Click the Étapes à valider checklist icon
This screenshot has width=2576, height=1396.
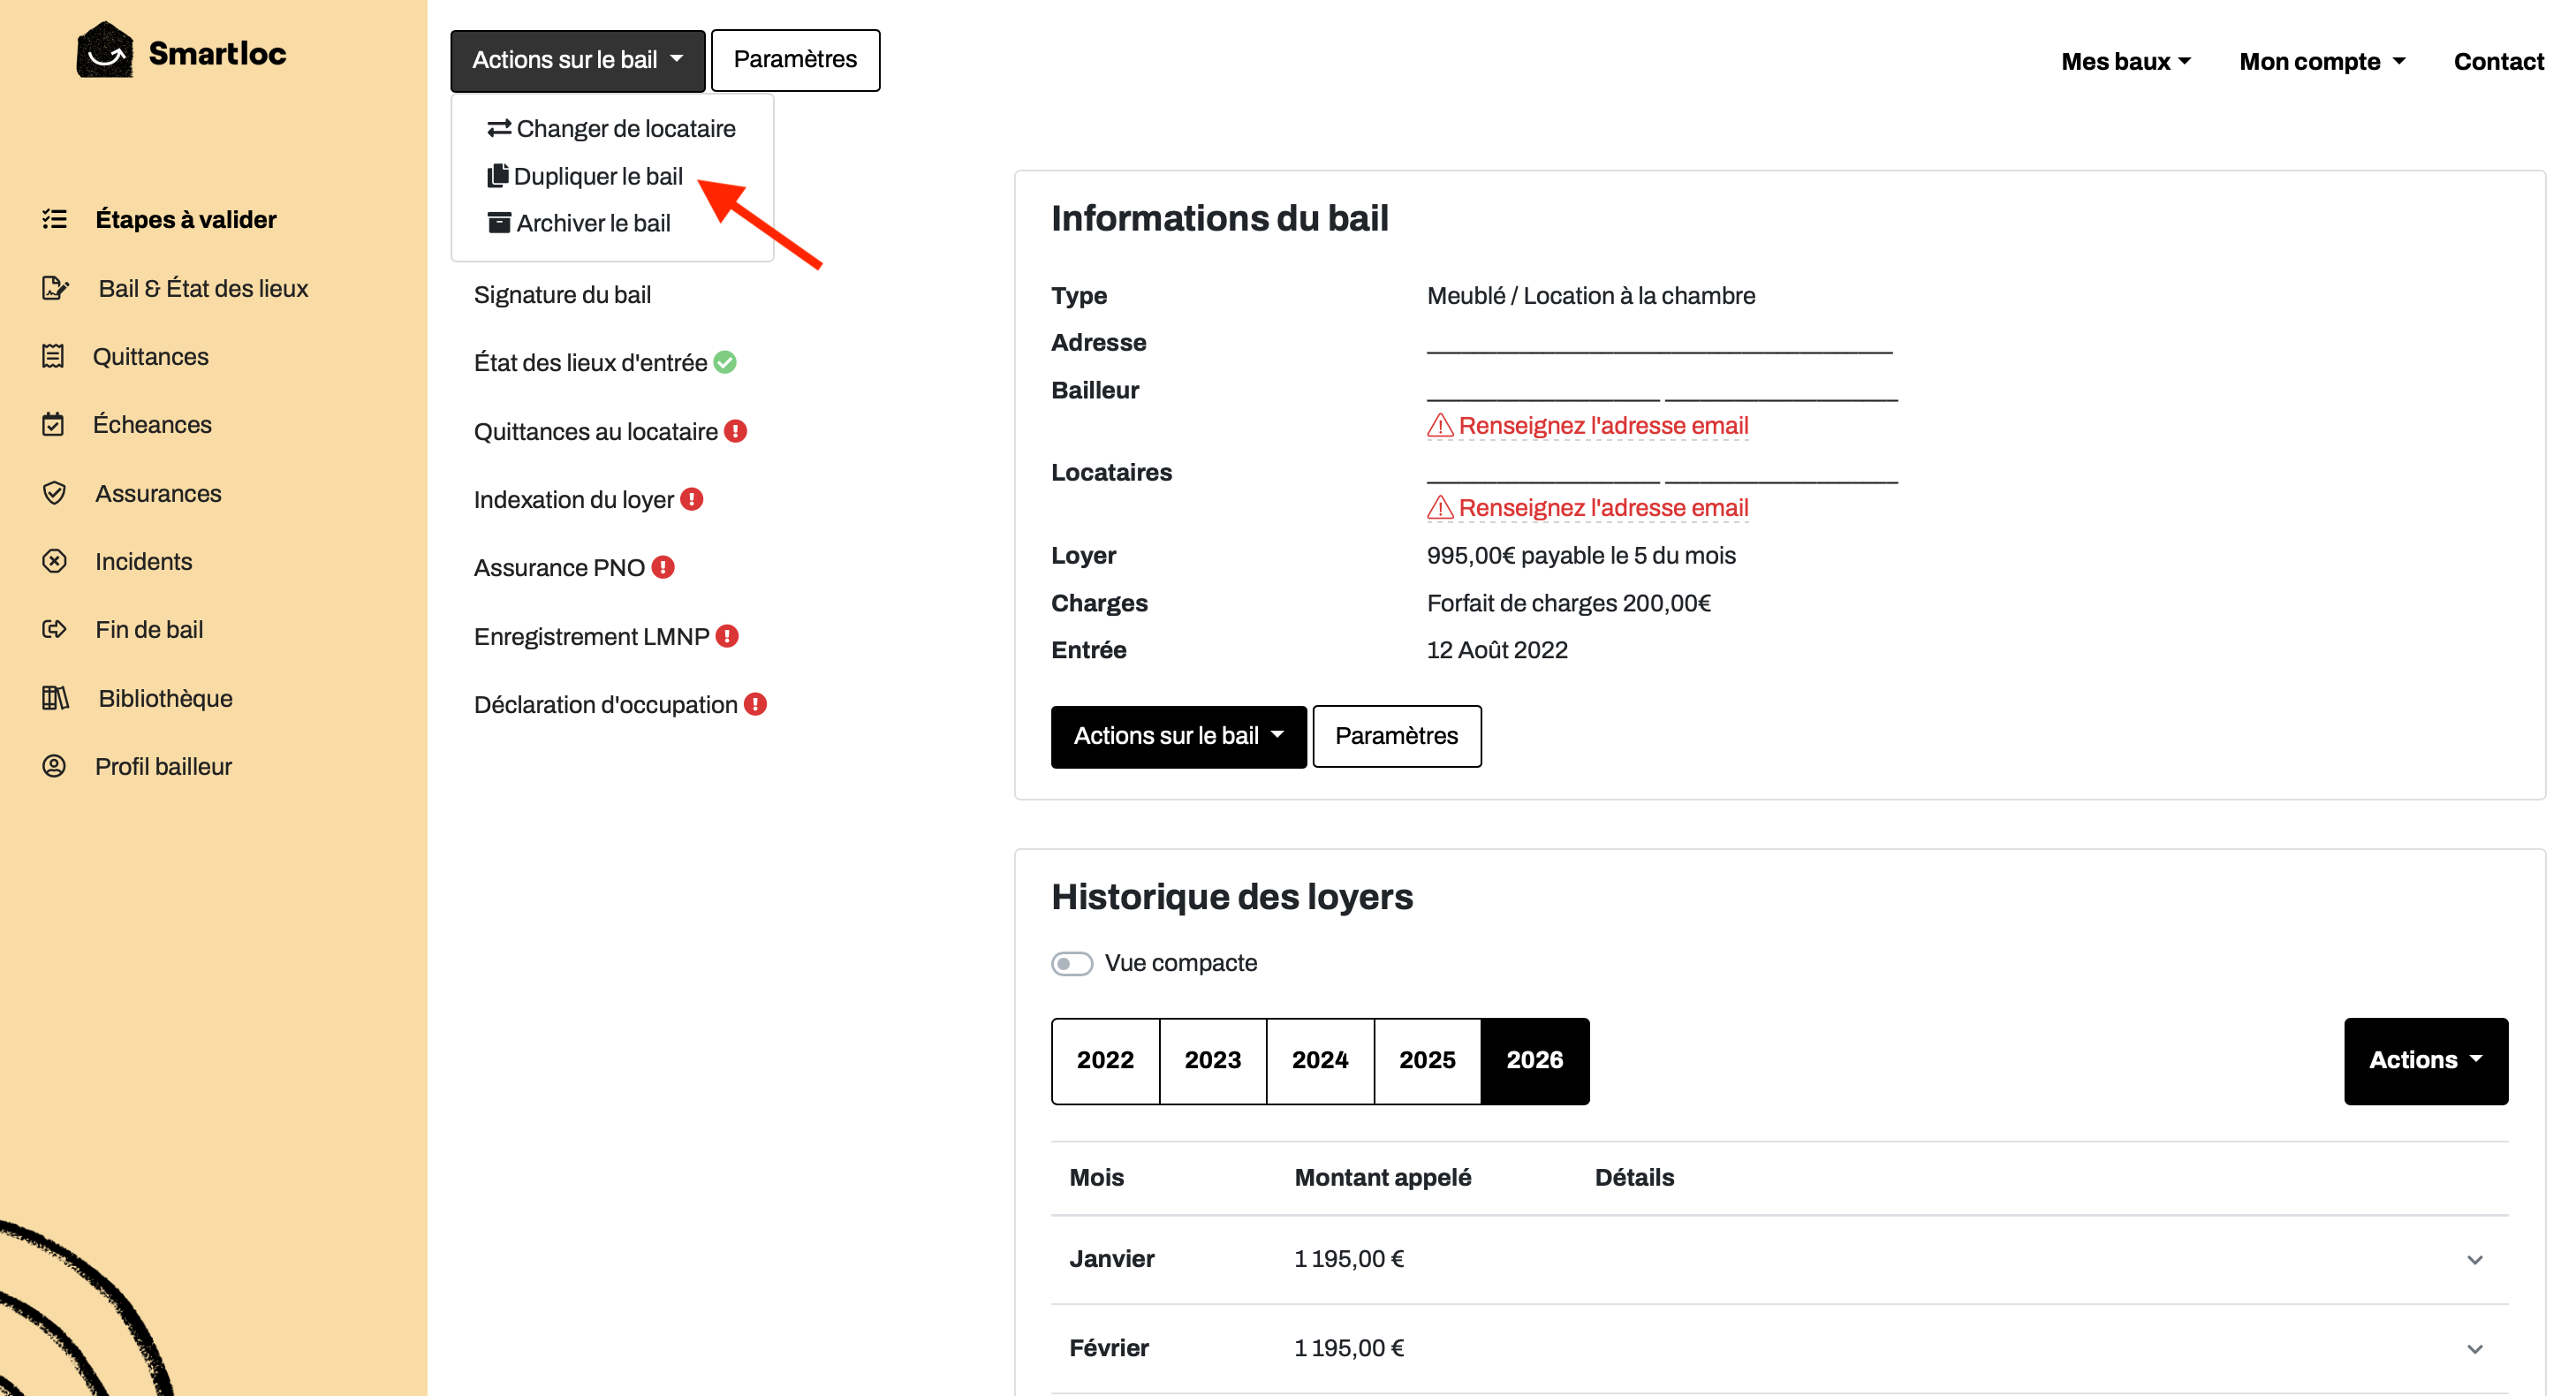[55, 219]
